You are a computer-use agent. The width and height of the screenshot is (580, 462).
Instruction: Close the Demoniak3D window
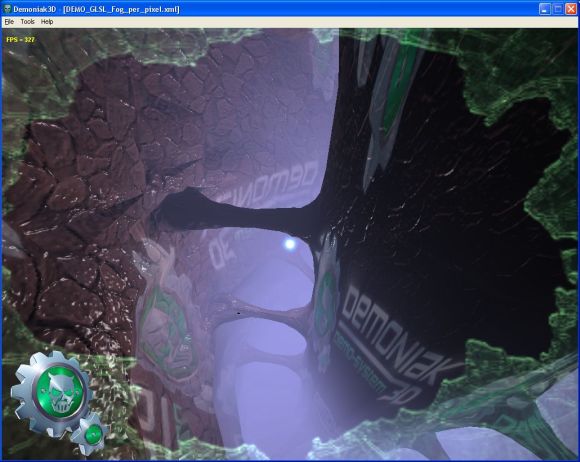point(571,9)
